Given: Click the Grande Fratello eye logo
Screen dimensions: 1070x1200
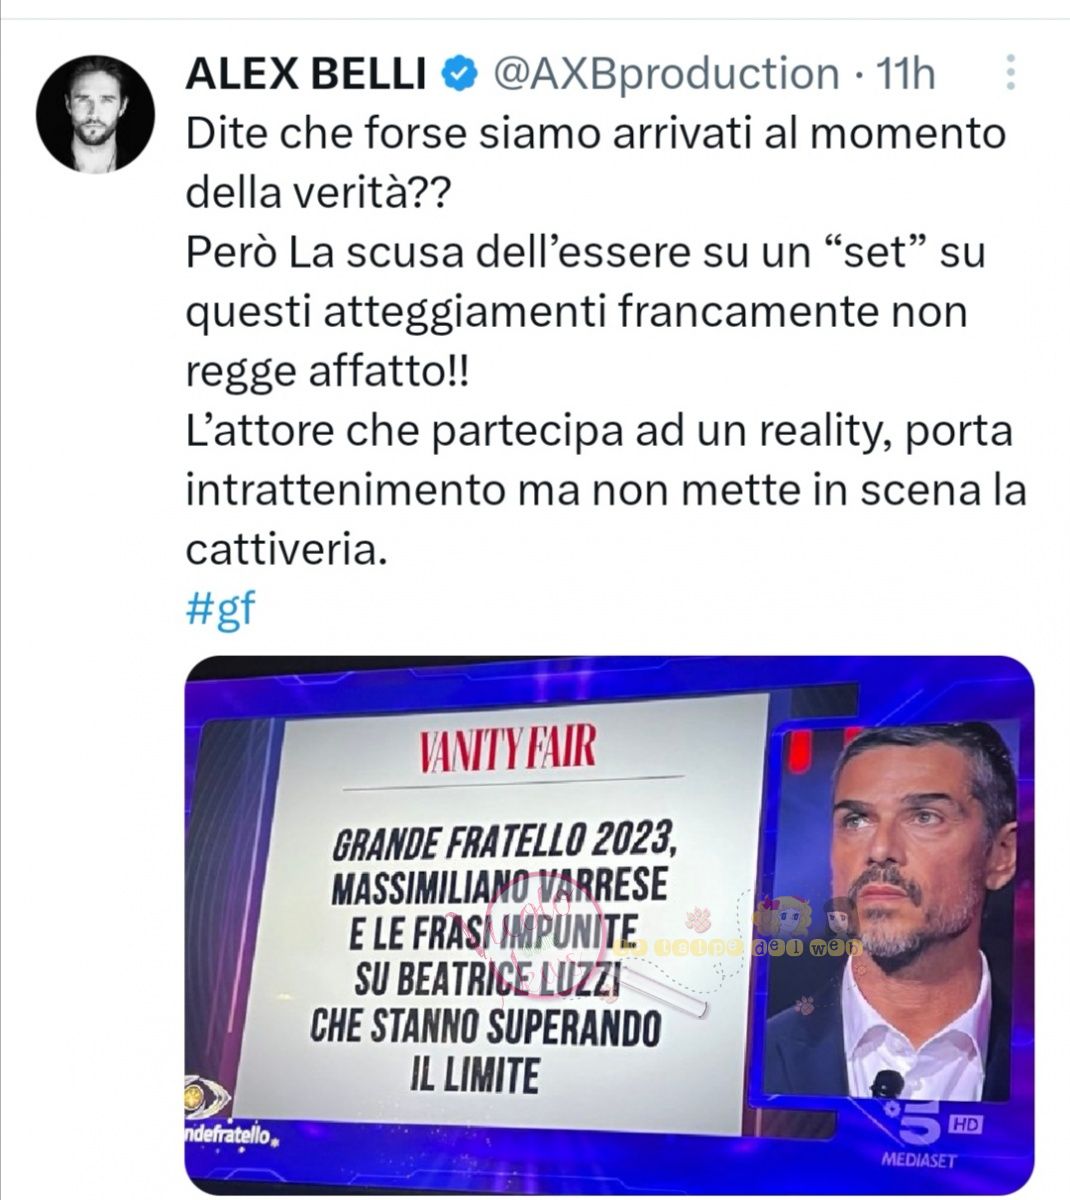Looking at the screenshot, I should click(x=207, y=1095).
